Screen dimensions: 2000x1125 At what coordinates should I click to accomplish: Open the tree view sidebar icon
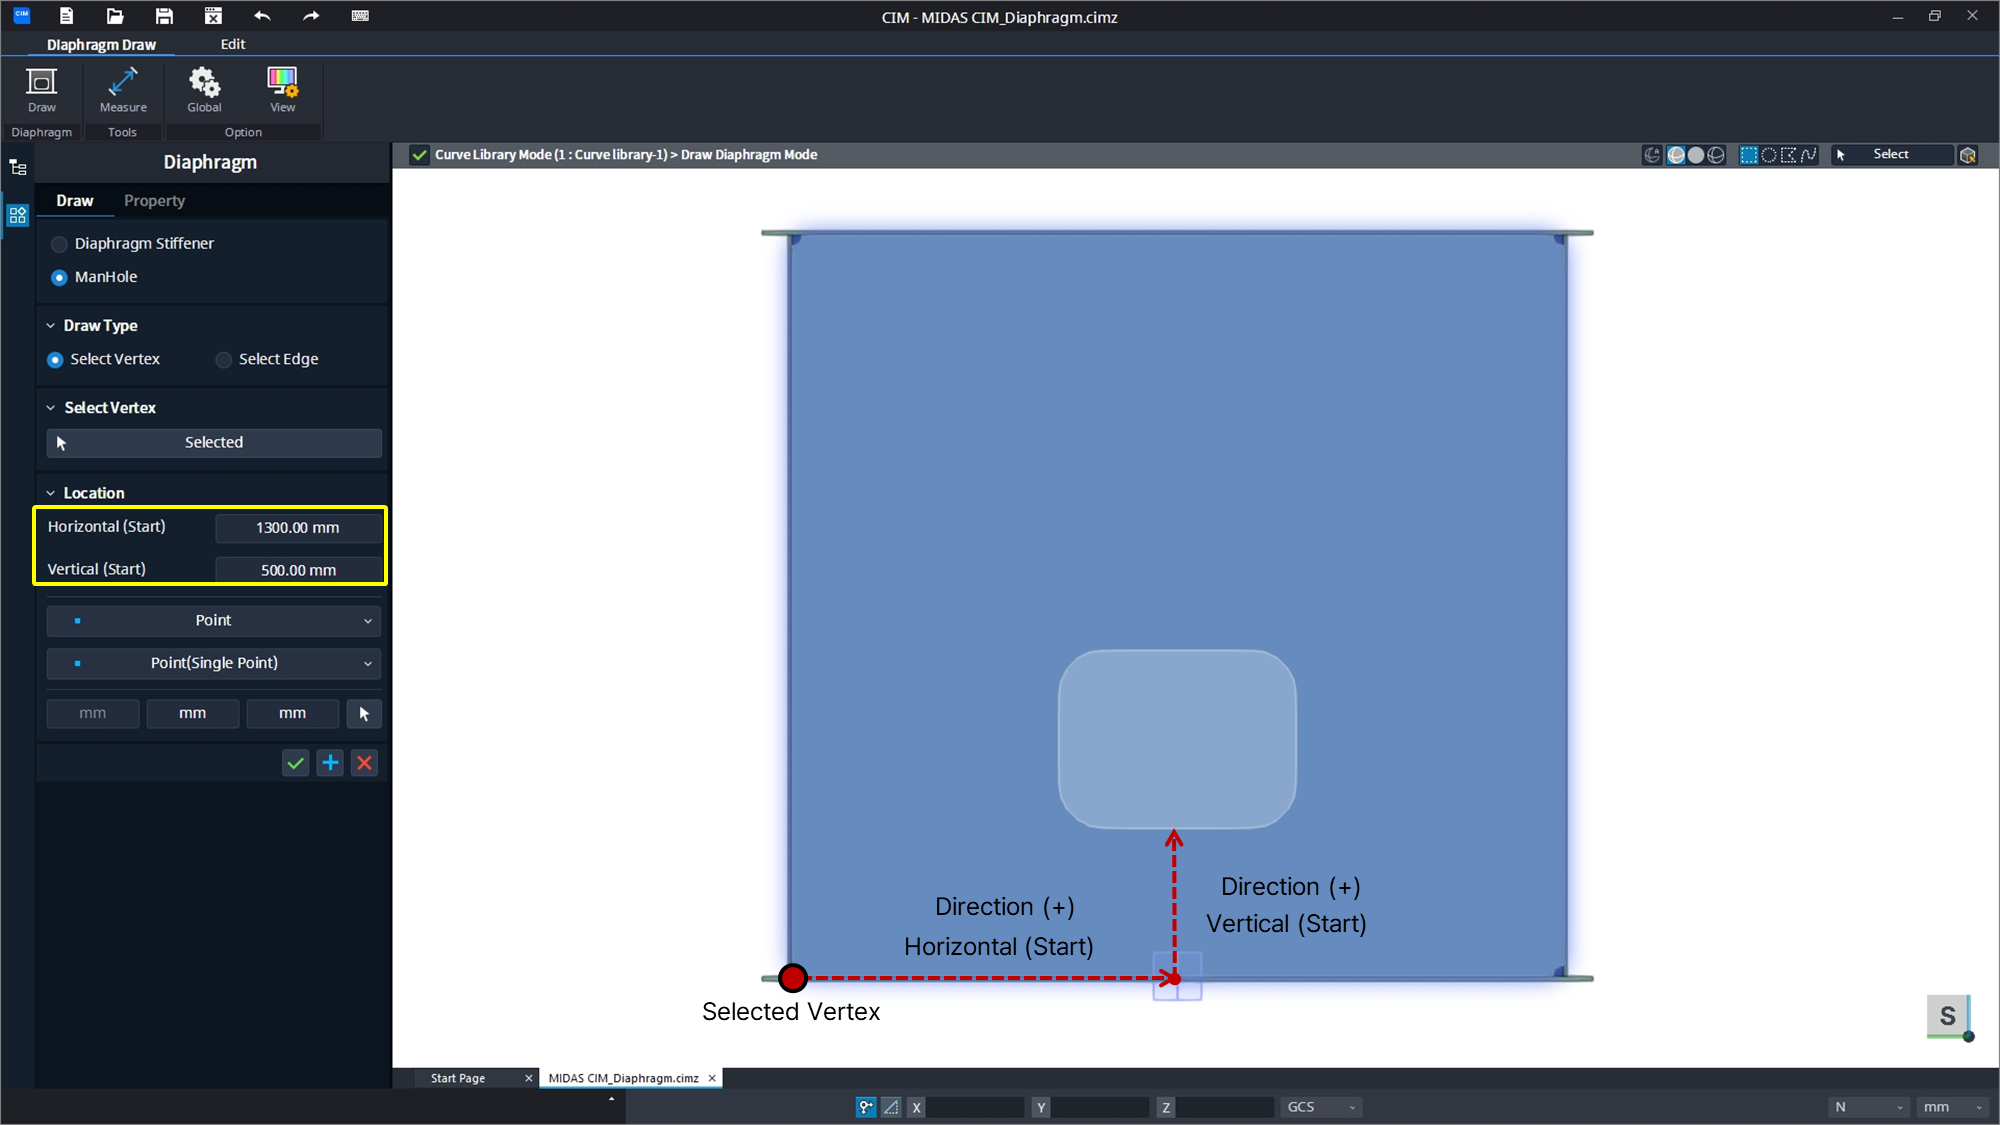[x=18, y=167]
